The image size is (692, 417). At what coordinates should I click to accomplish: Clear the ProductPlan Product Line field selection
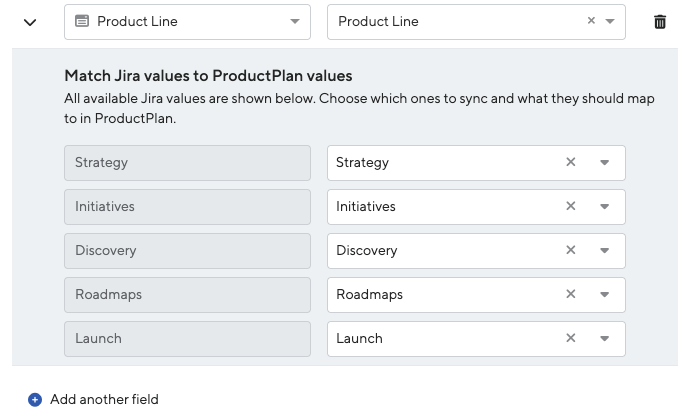click(x=591, y=20)
